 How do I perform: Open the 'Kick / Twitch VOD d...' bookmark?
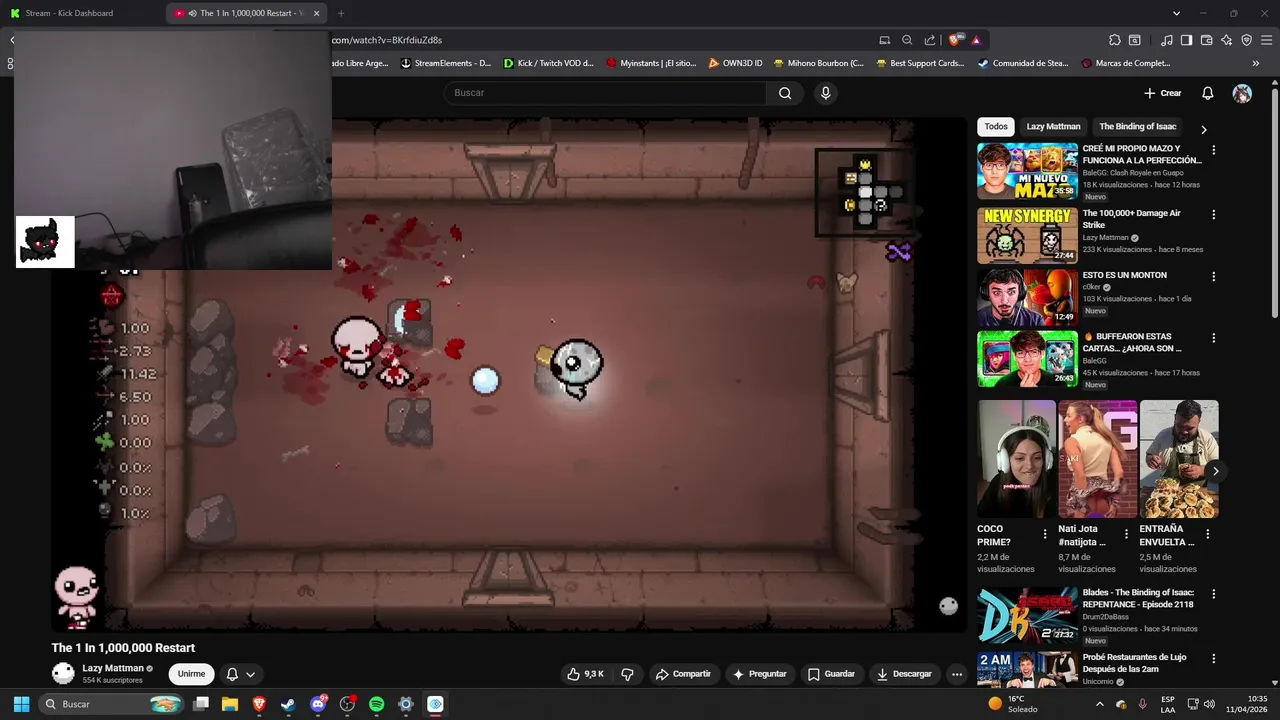coord(548,63)
